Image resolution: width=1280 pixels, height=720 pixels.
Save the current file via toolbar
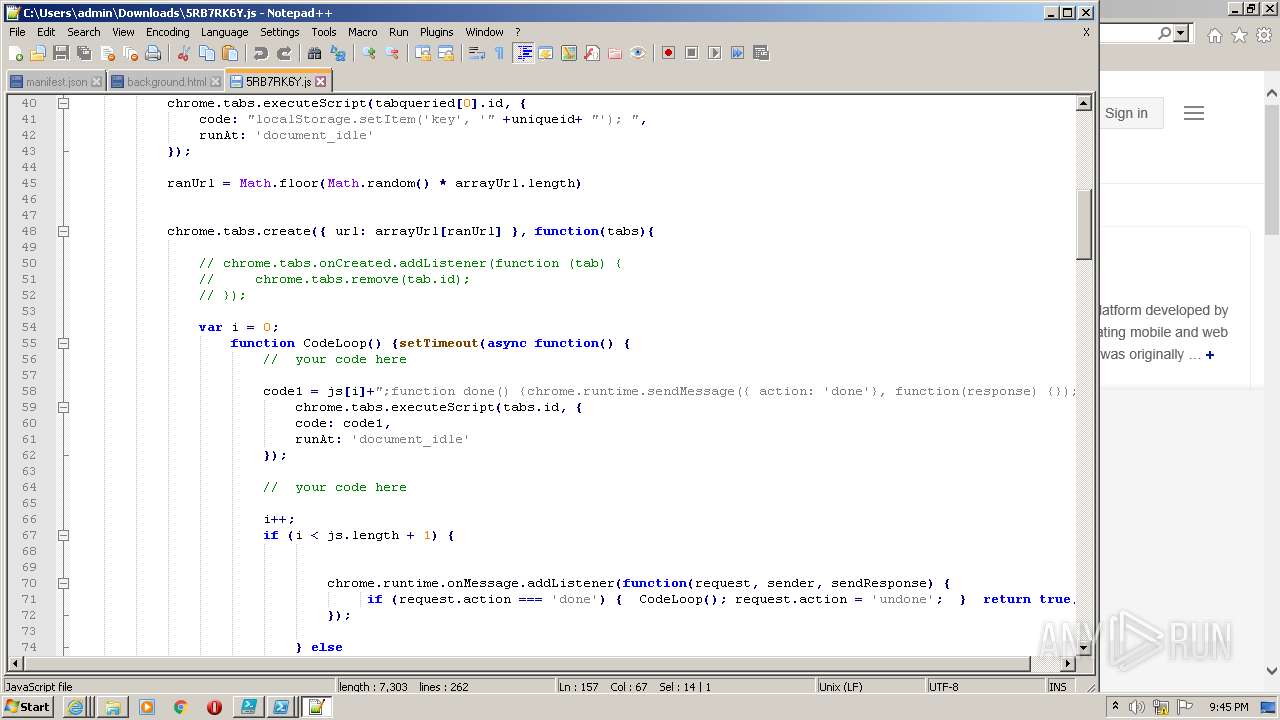(x=61, y=53)
